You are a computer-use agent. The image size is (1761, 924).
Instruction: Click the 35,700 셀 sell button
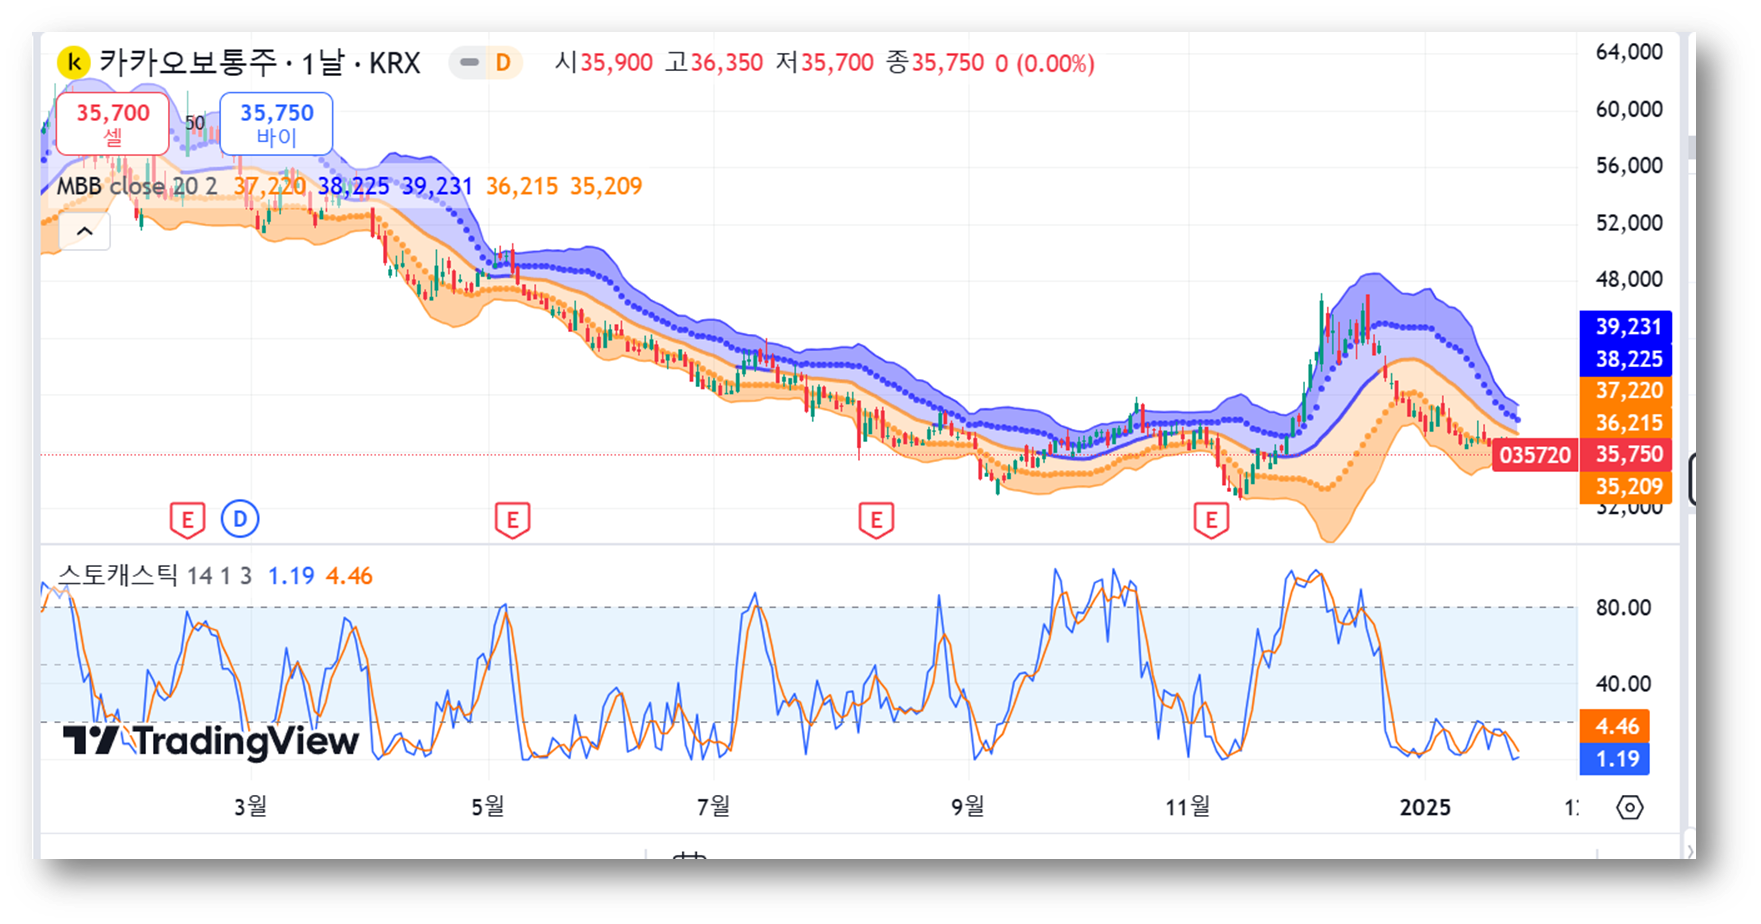(x=113, y=124)
